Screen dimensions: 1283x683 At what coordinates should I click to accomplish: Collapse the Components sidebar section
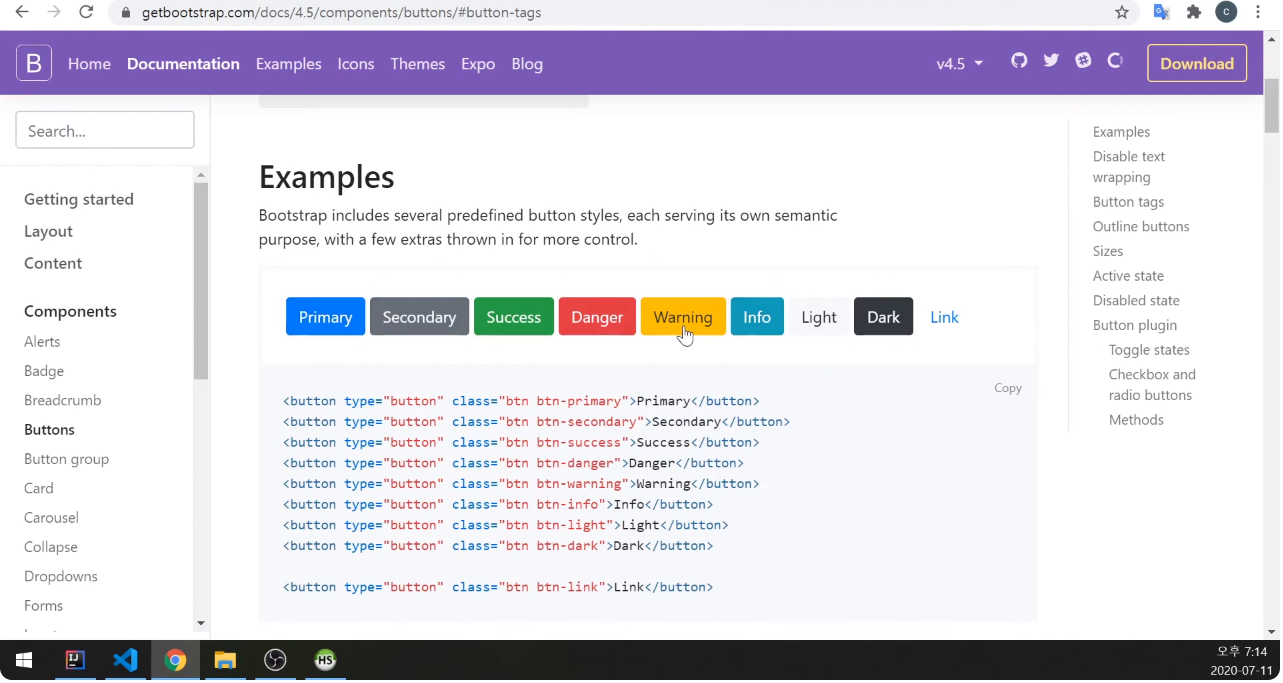click(70, 311)
